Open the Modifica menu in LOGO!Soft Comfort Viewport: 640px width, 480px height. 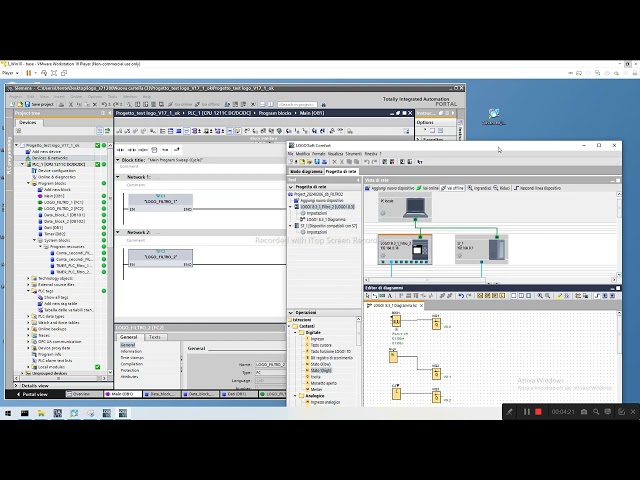pyautogui.click(x=302, y=154)
